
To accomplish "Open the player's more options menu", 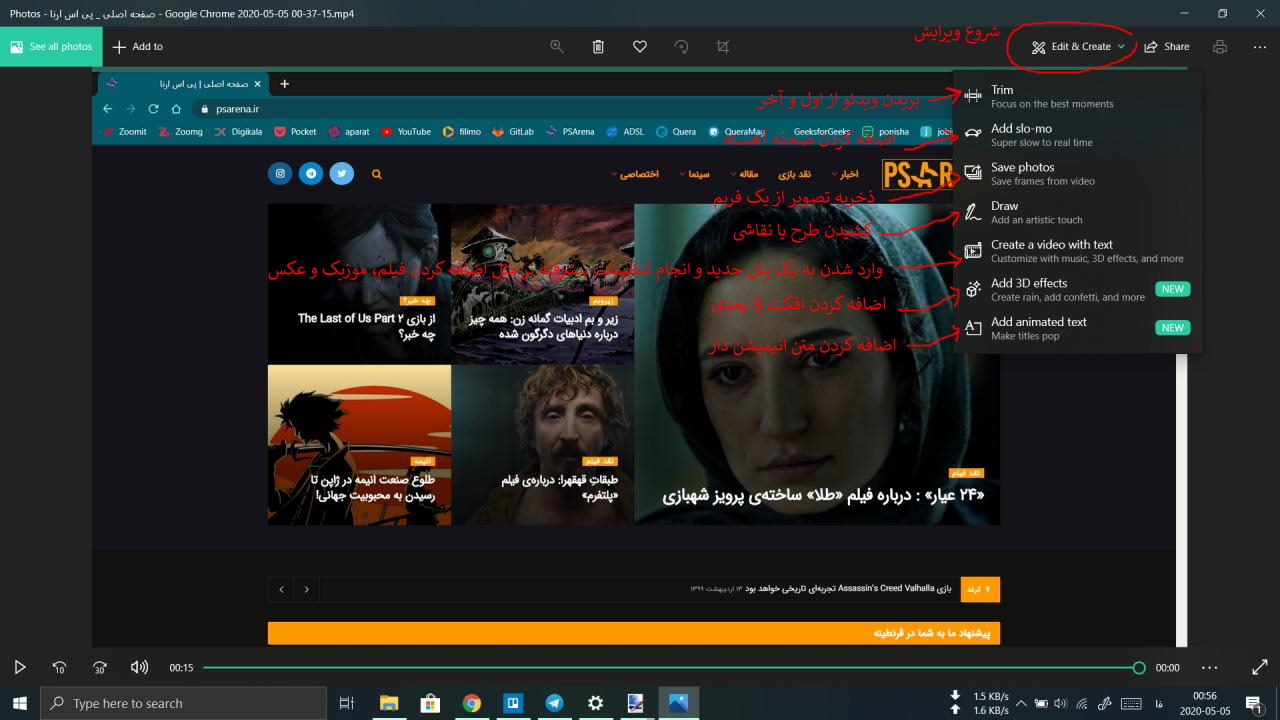I will [x=1210, y=667].
